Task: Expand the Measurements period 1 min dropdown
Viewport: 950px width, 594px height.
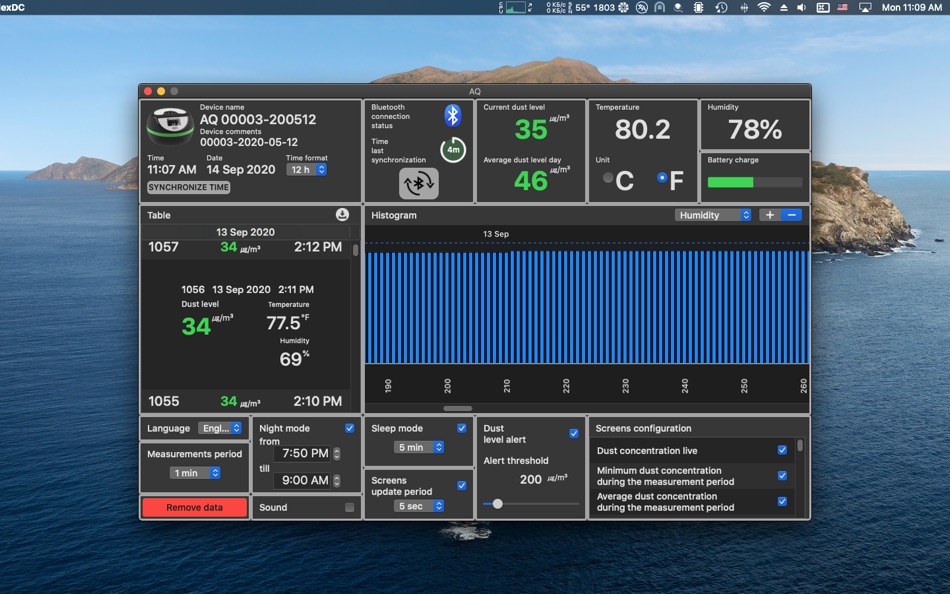Action: pos(196,473)
